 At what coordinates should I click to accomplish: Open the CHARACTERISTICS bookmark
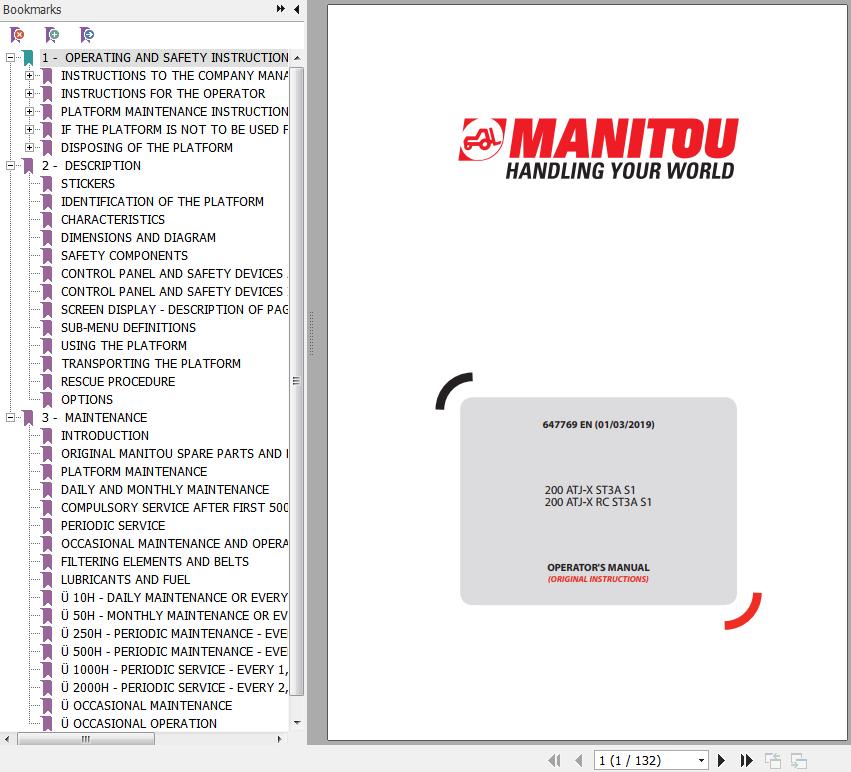112,219
